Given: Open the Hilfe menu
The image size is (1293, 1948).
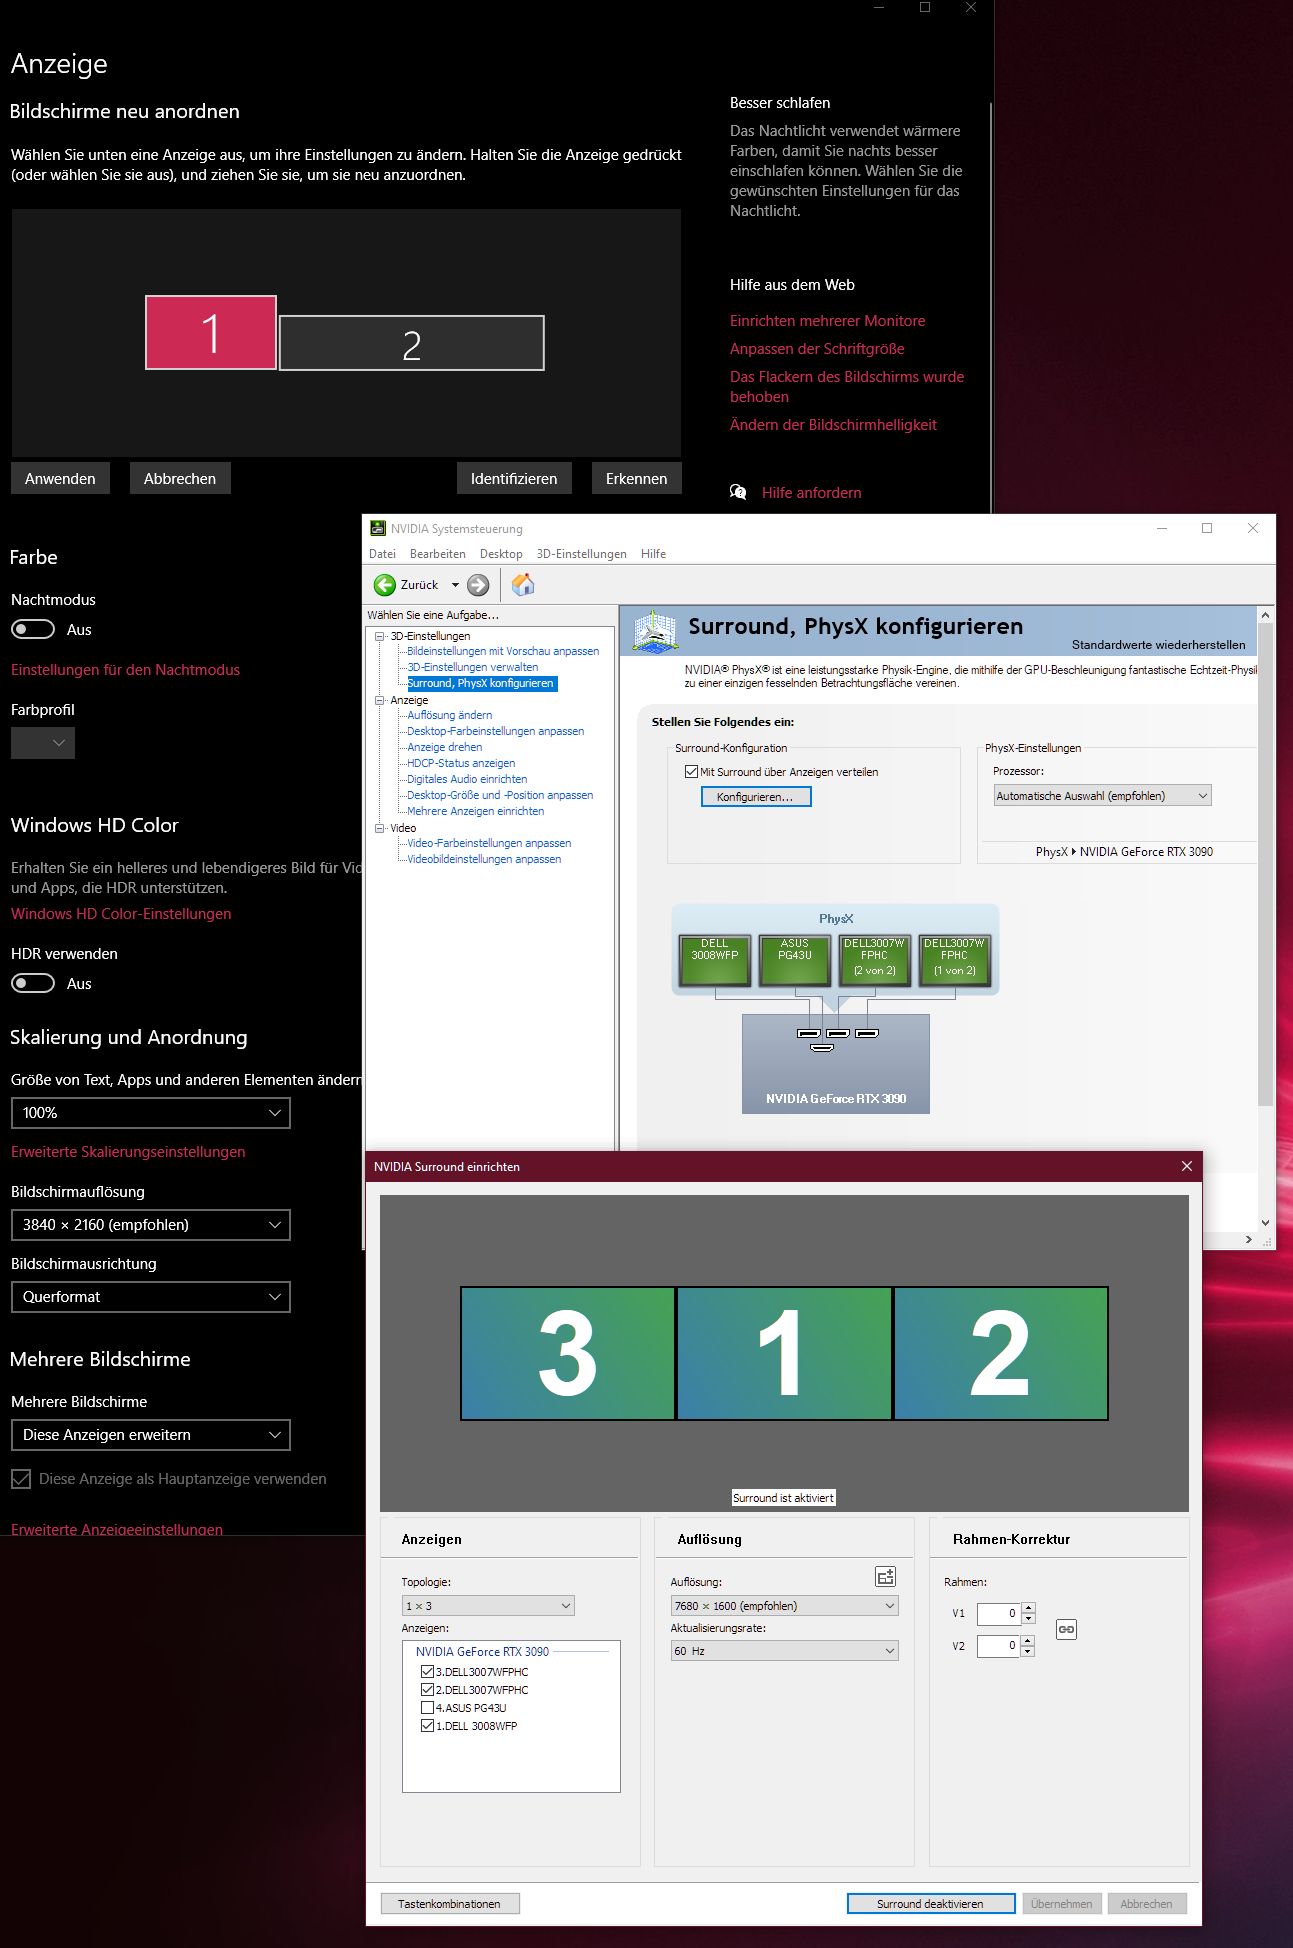Looking at the screenshot, I should pos(654,554).
